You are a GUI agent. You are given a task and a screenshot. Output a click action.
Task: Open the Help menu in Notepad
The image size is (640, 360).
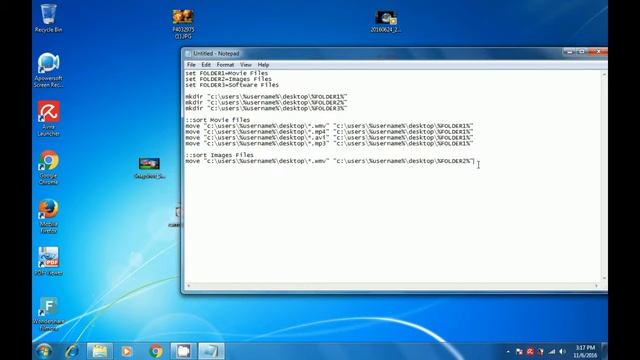(263, 65)
